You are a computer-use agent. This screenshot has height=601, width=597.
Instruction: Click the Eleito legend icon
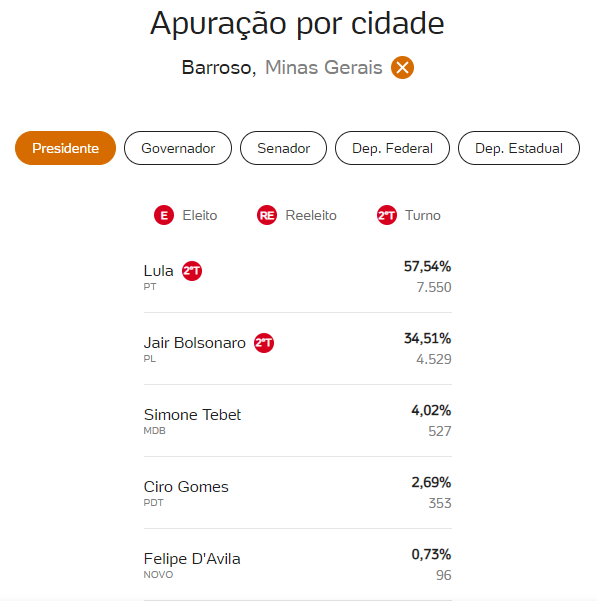coord(164,215)
